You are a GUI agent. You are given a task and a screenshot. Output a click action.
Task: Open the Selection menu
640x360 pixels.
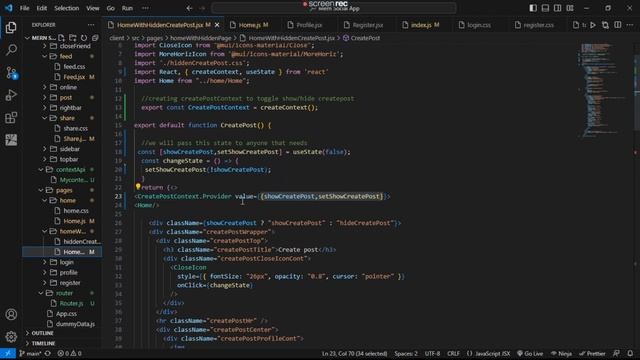pos(67,8)
